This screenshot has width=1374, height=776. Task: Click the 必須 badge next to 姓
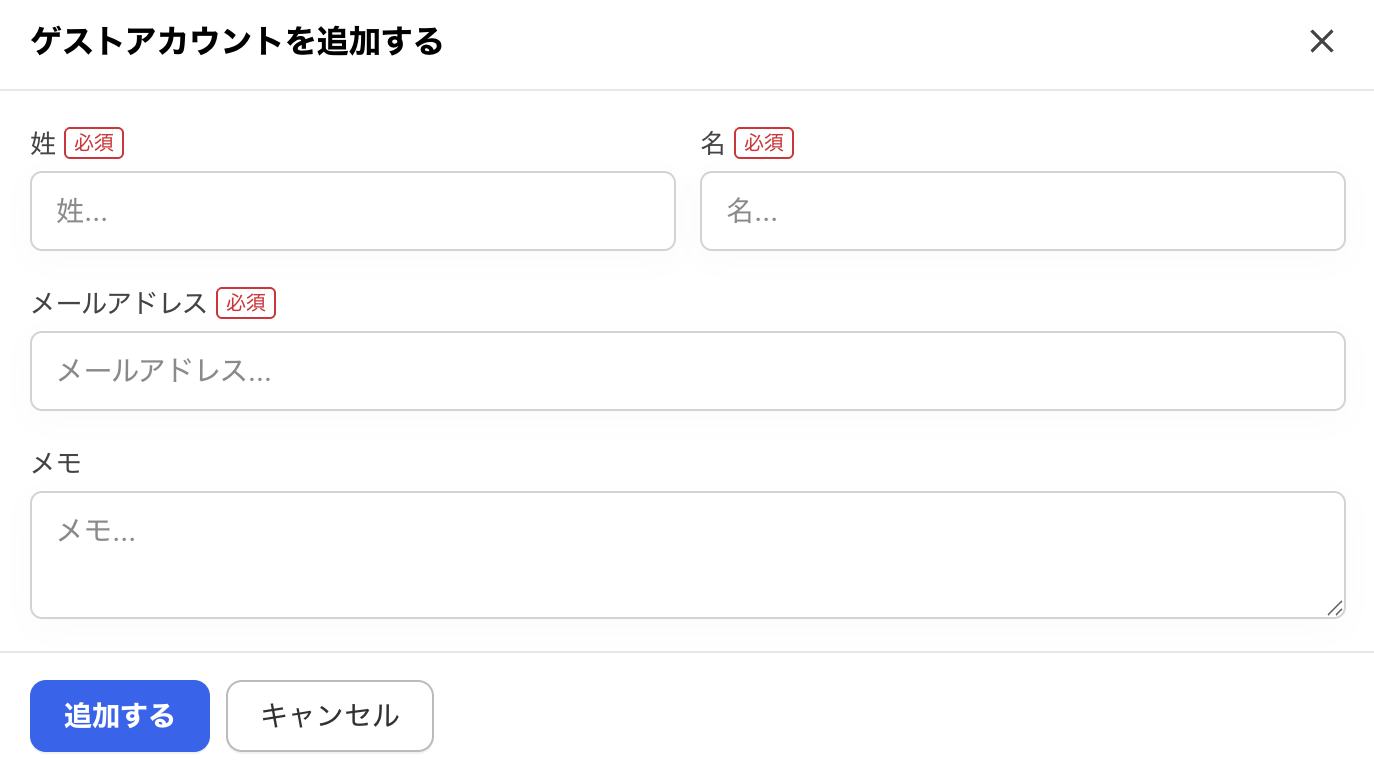(93, 143)
